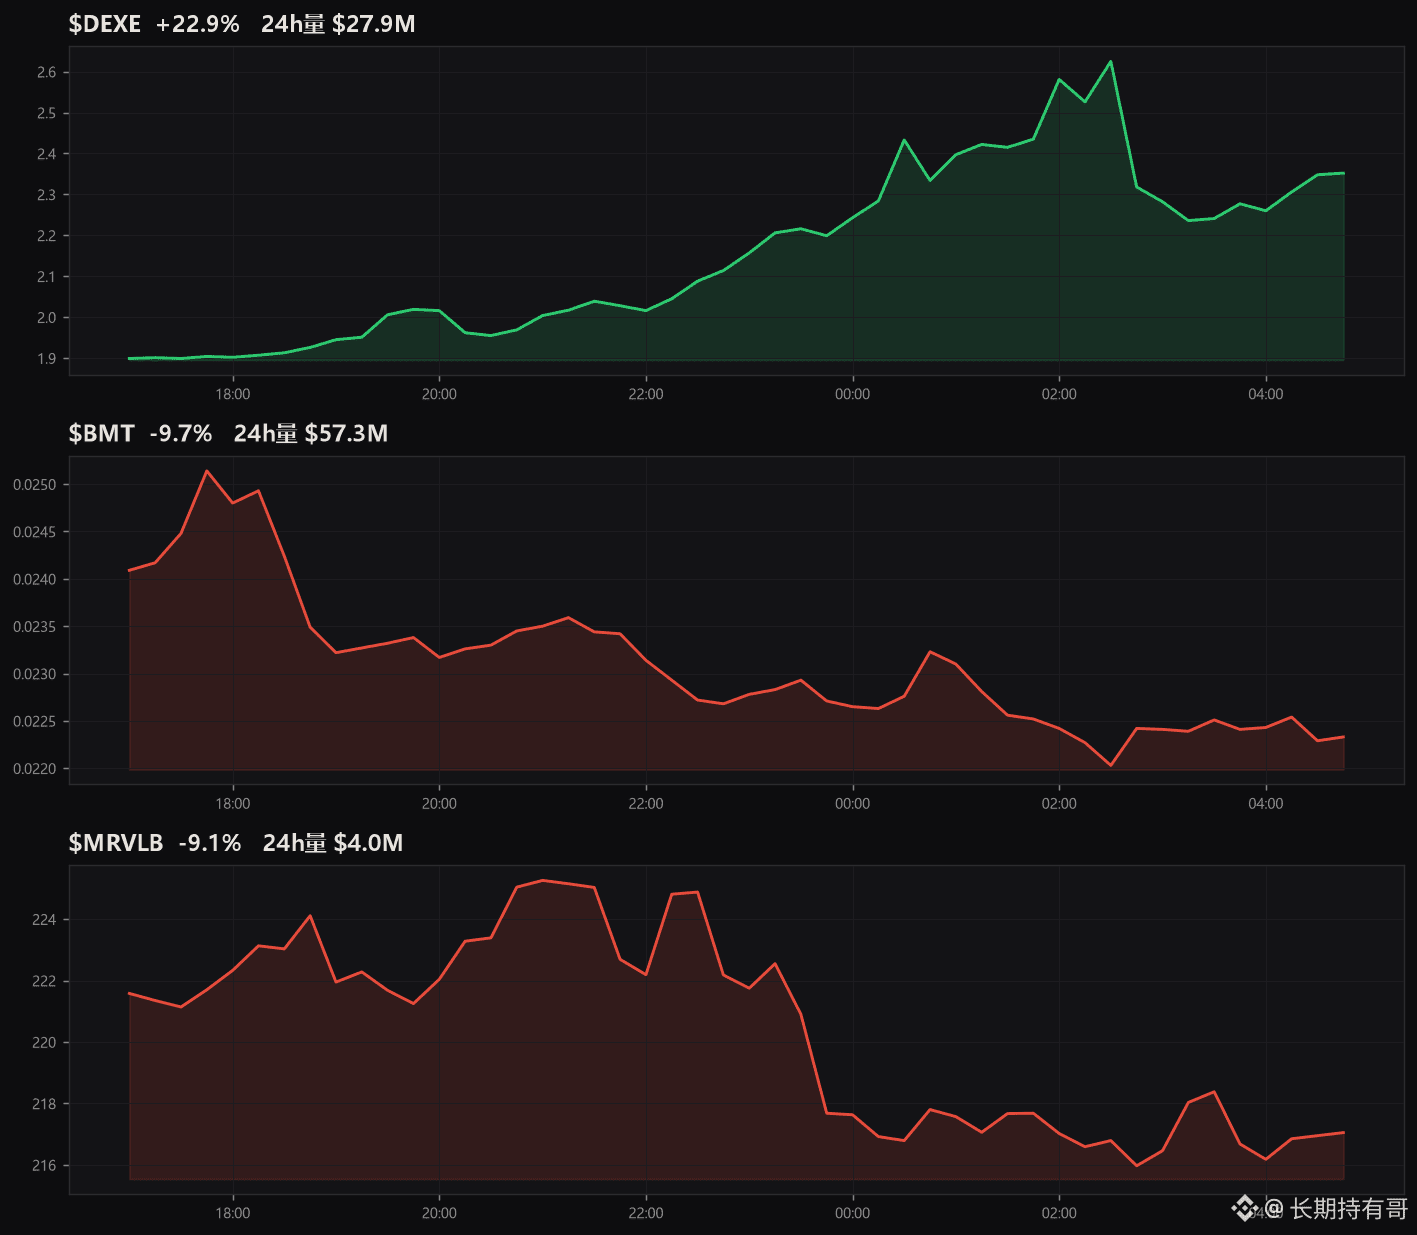Click the highest peak of the DEXE line
1417x1235 pixels.
pyautogui.click(x=1111, y=62)
